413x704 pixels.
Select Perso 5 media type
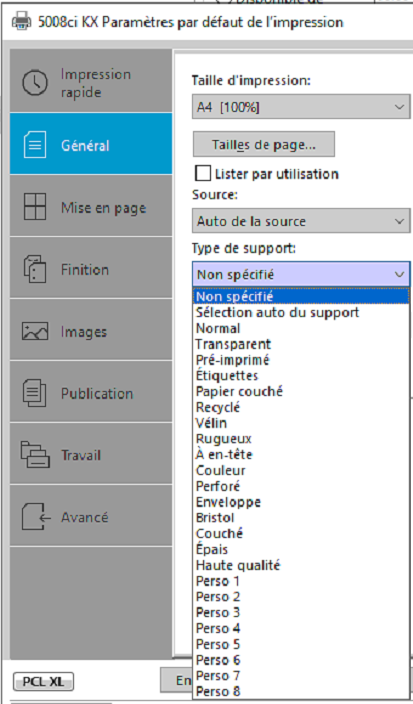coord(218,644)
